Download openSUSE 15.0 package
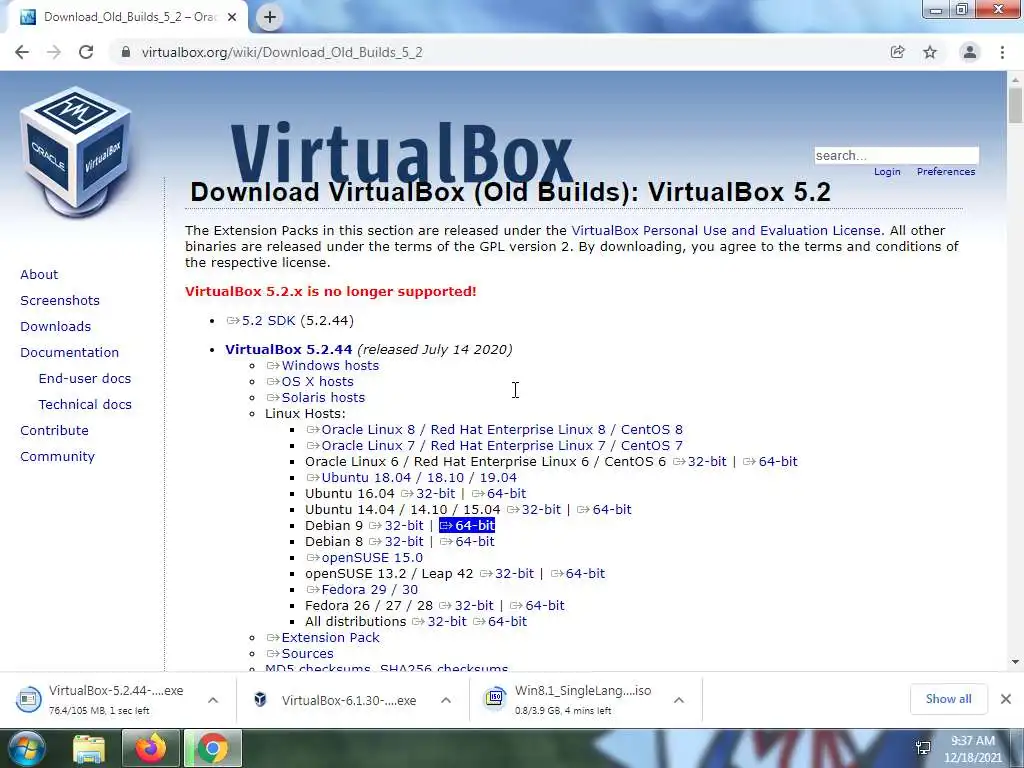 [x=365, y=558]
